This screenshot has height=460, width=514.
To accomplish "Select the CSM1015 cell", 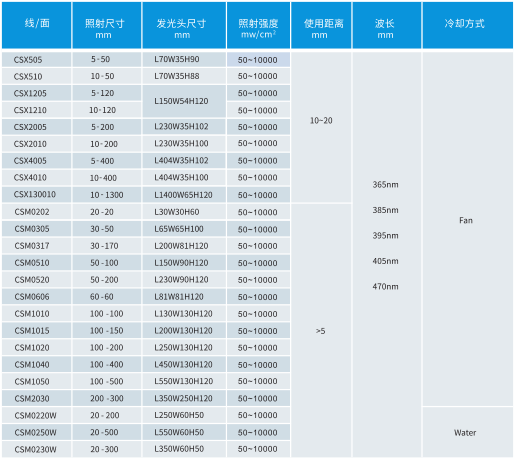I will pyautogui.click(x=36, y=331).
